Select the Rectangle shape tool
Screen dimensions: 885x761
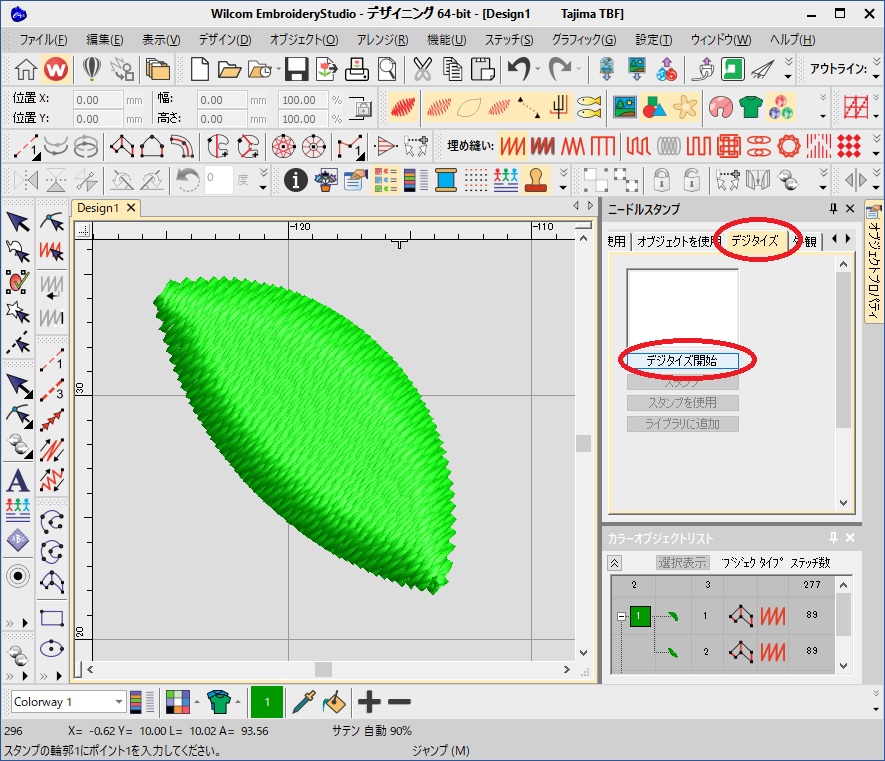point(52,619)
